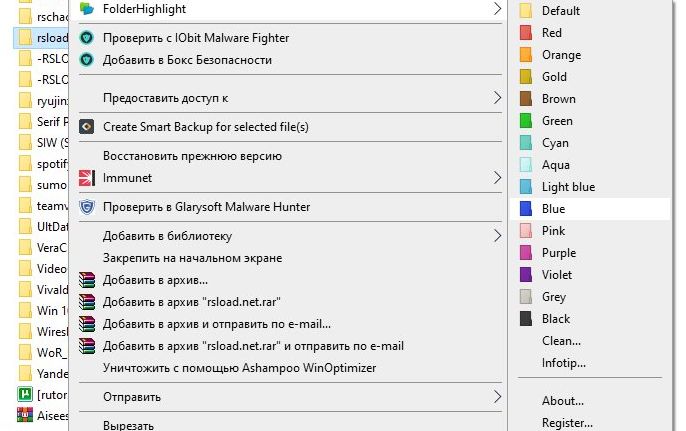Expand the "Отправить" submenu arrow
Viewport: 686px width, 431px height.
[497, 397]
